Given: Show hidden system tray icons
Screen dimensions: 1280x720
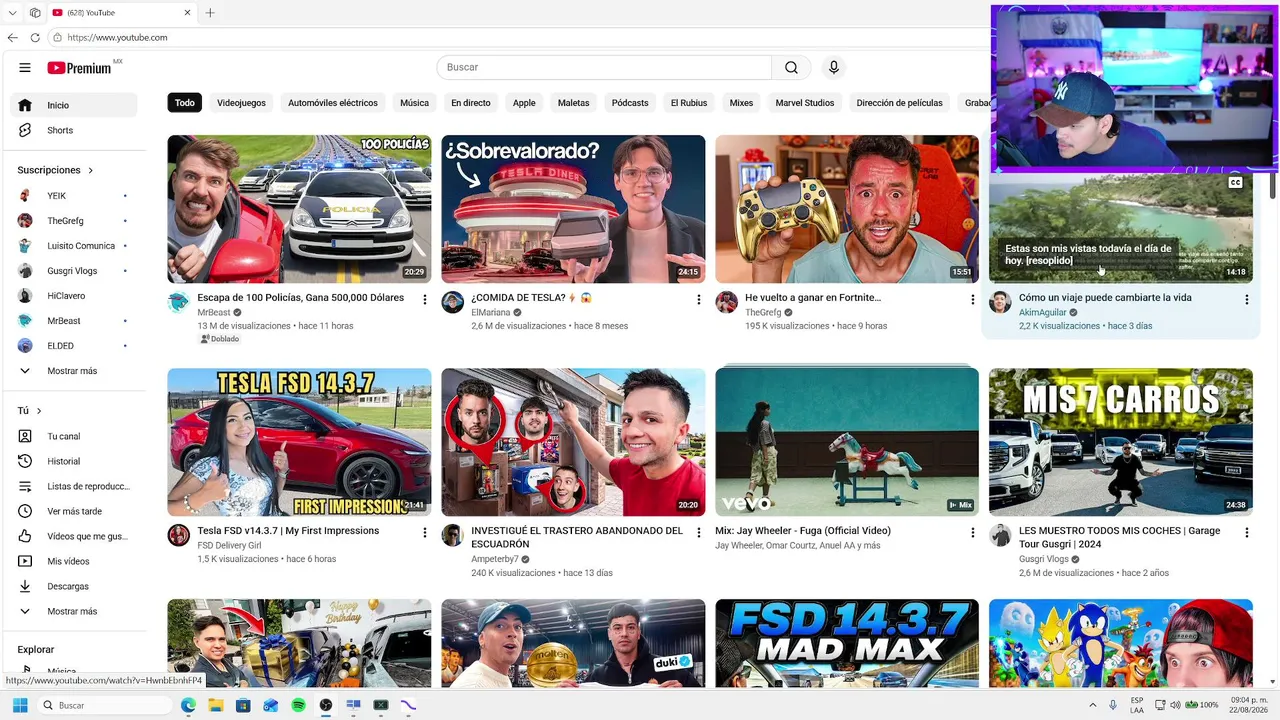Looking at the screenshot, I should 1093,705.
